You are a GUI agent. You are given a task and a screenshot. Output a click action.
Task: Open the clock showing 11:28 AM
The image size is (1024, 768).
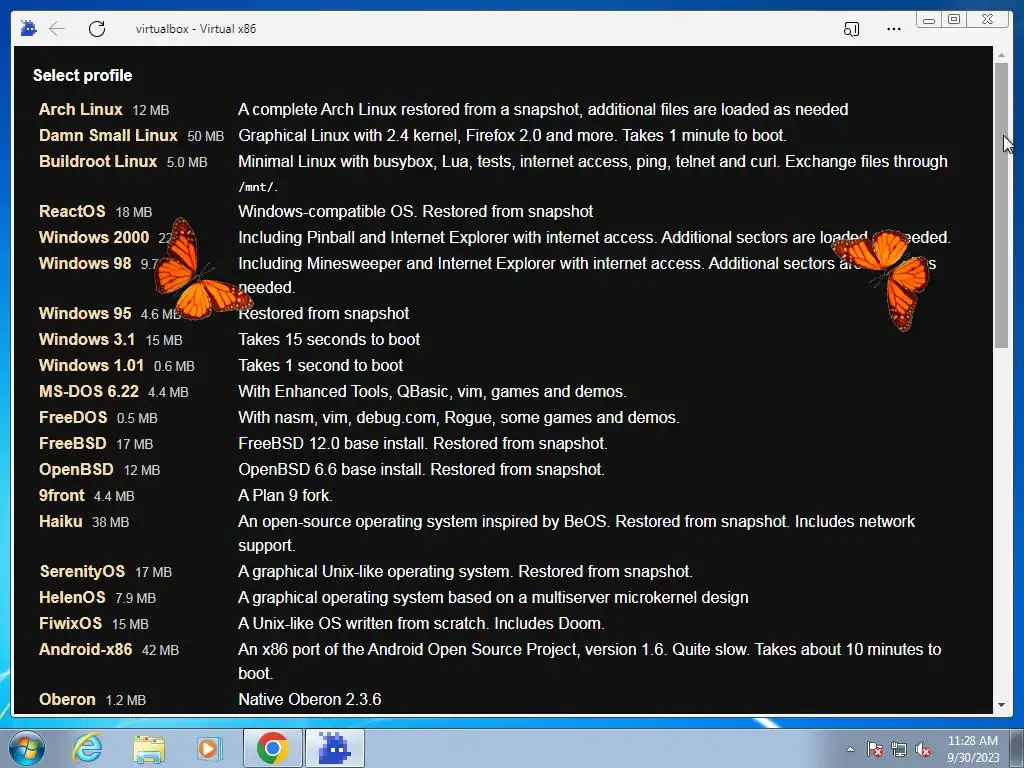pyautogui.click(x=972, y=741)
